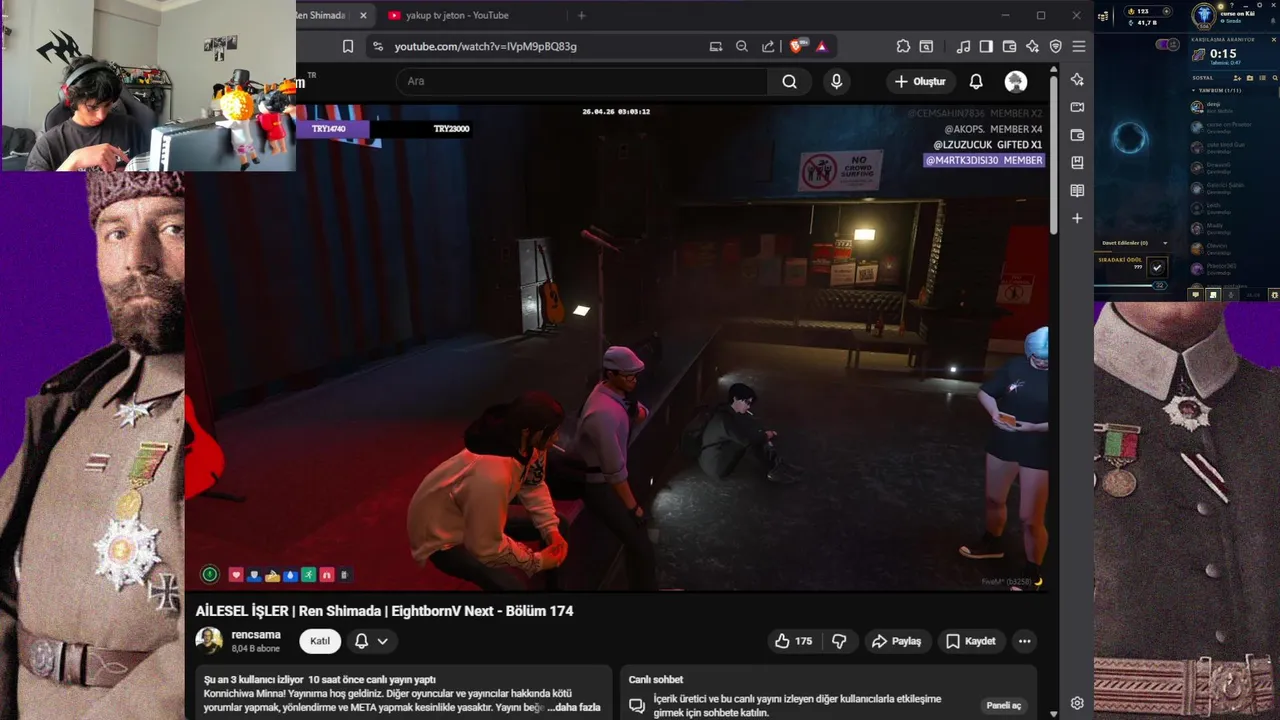Click the YouTube search field labeled Ara
Viewport: 1280px width, 720px height.
(582, 82)
